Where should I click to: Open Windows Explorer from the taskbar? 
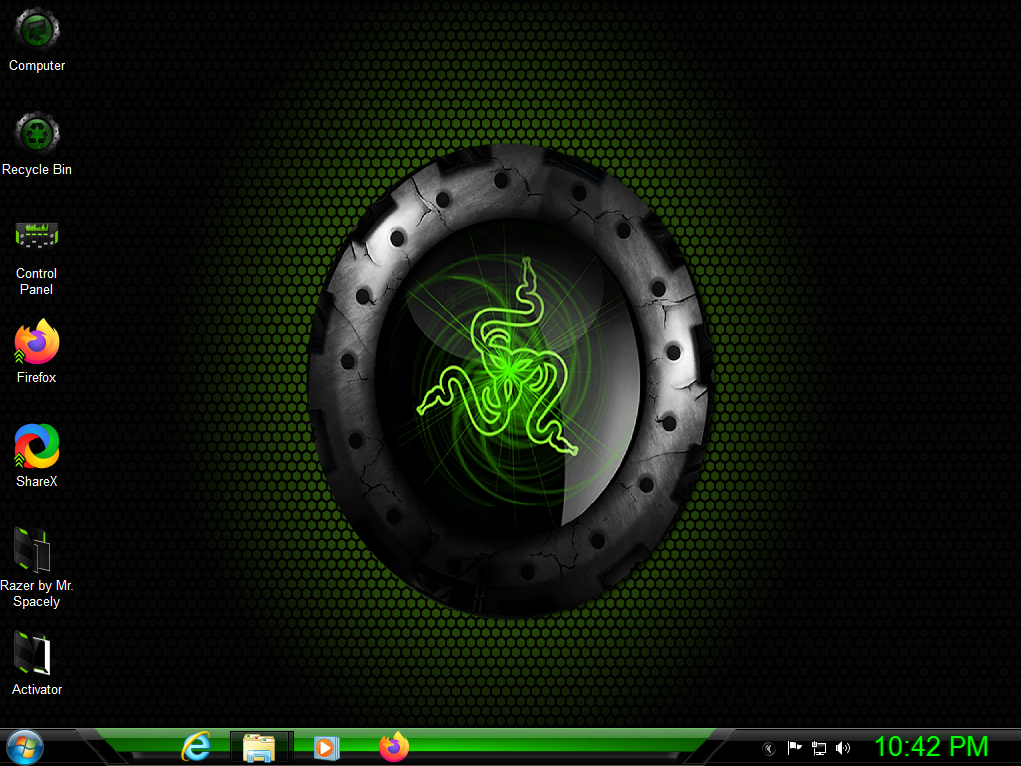259,747
